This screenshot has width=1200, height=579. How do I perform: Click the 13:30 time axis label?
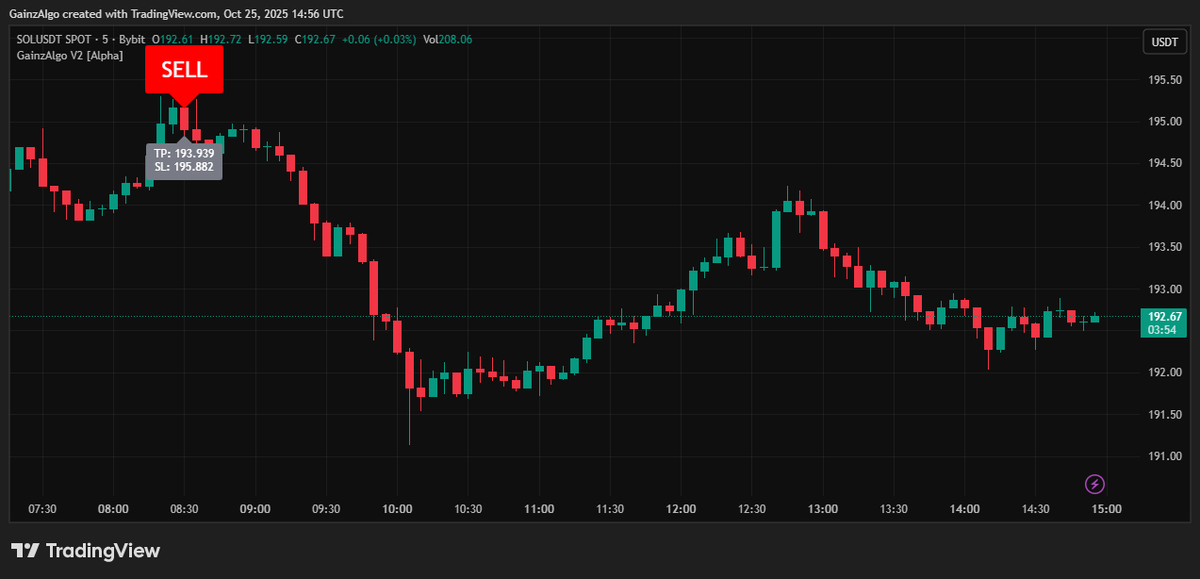[x=894, y=509]
